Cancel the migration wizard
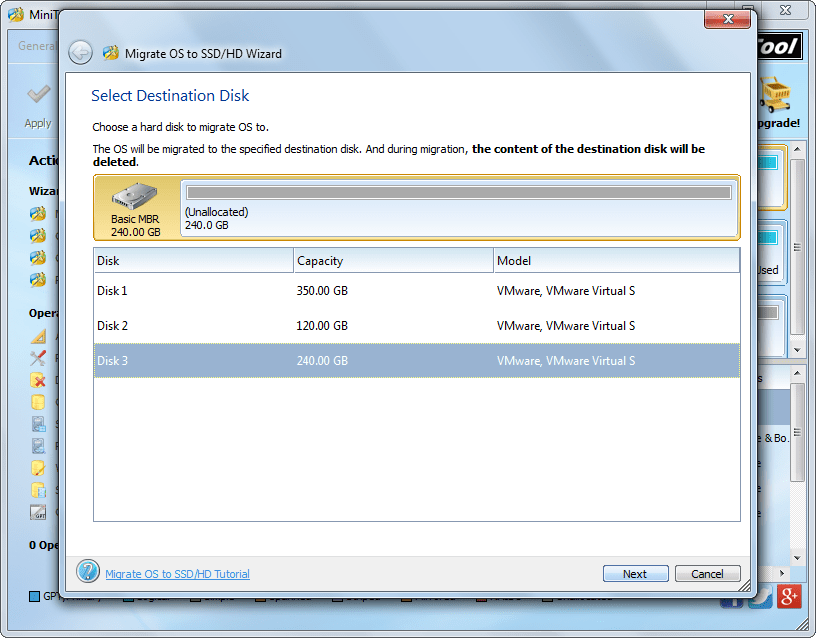The width and height of the screenshot is (816, 638). point(707,573)
